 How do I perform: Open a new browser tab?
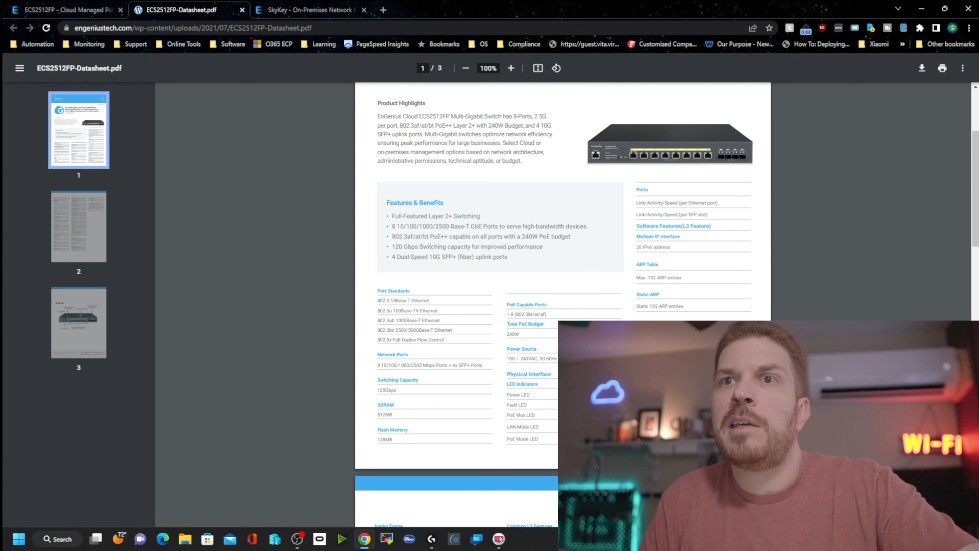383,9
